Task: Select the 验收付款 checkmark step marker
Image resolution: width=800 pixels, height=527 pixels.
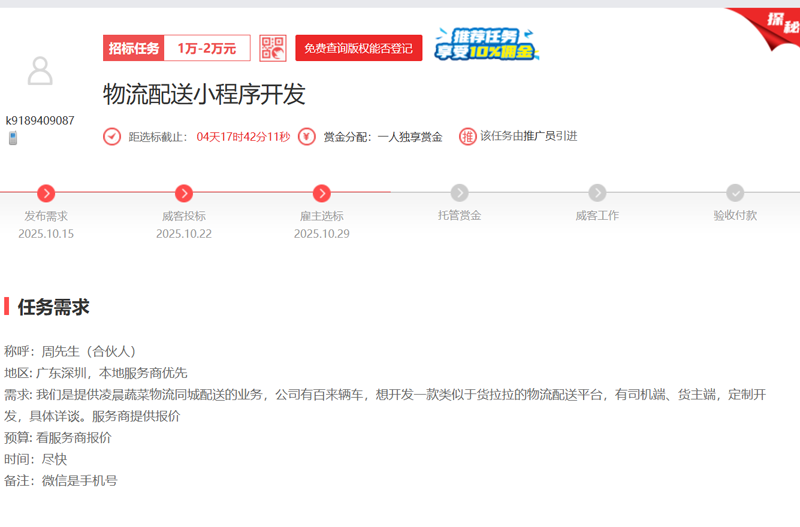Action: (x=735, y=193)
